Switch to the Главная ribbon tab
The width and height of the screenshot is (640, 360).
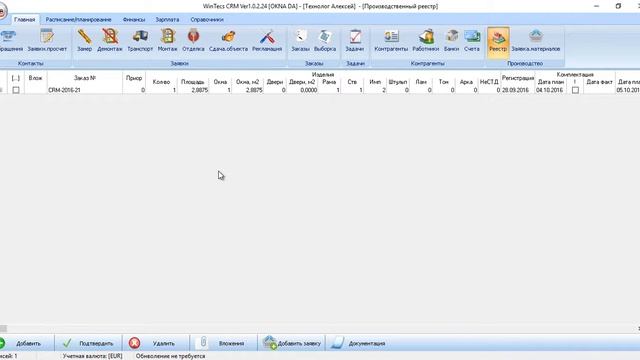(x=24, y=19)
